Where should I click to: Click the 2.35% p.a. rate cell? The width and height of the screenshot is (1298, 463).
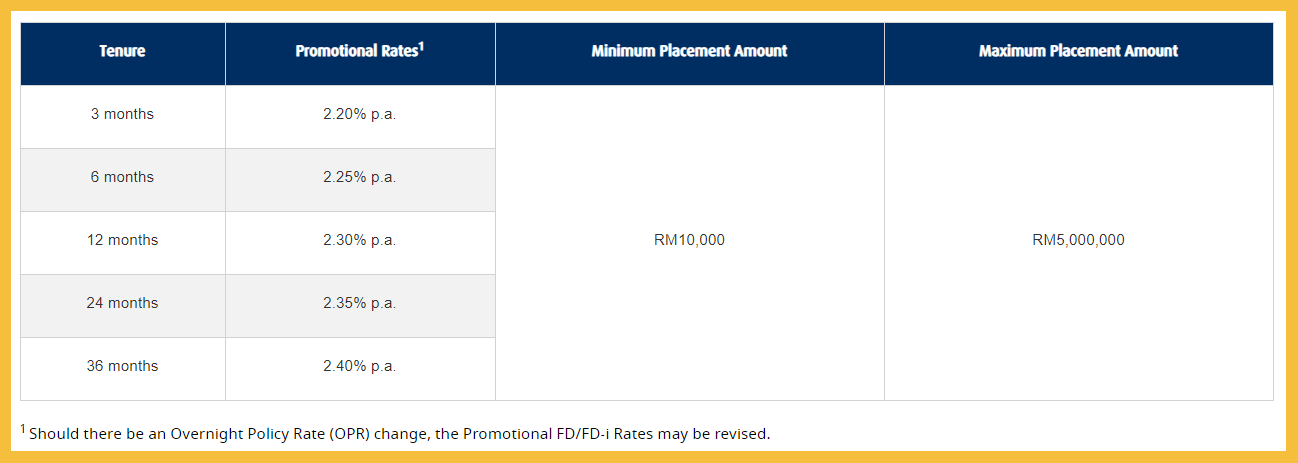point(359,304)
